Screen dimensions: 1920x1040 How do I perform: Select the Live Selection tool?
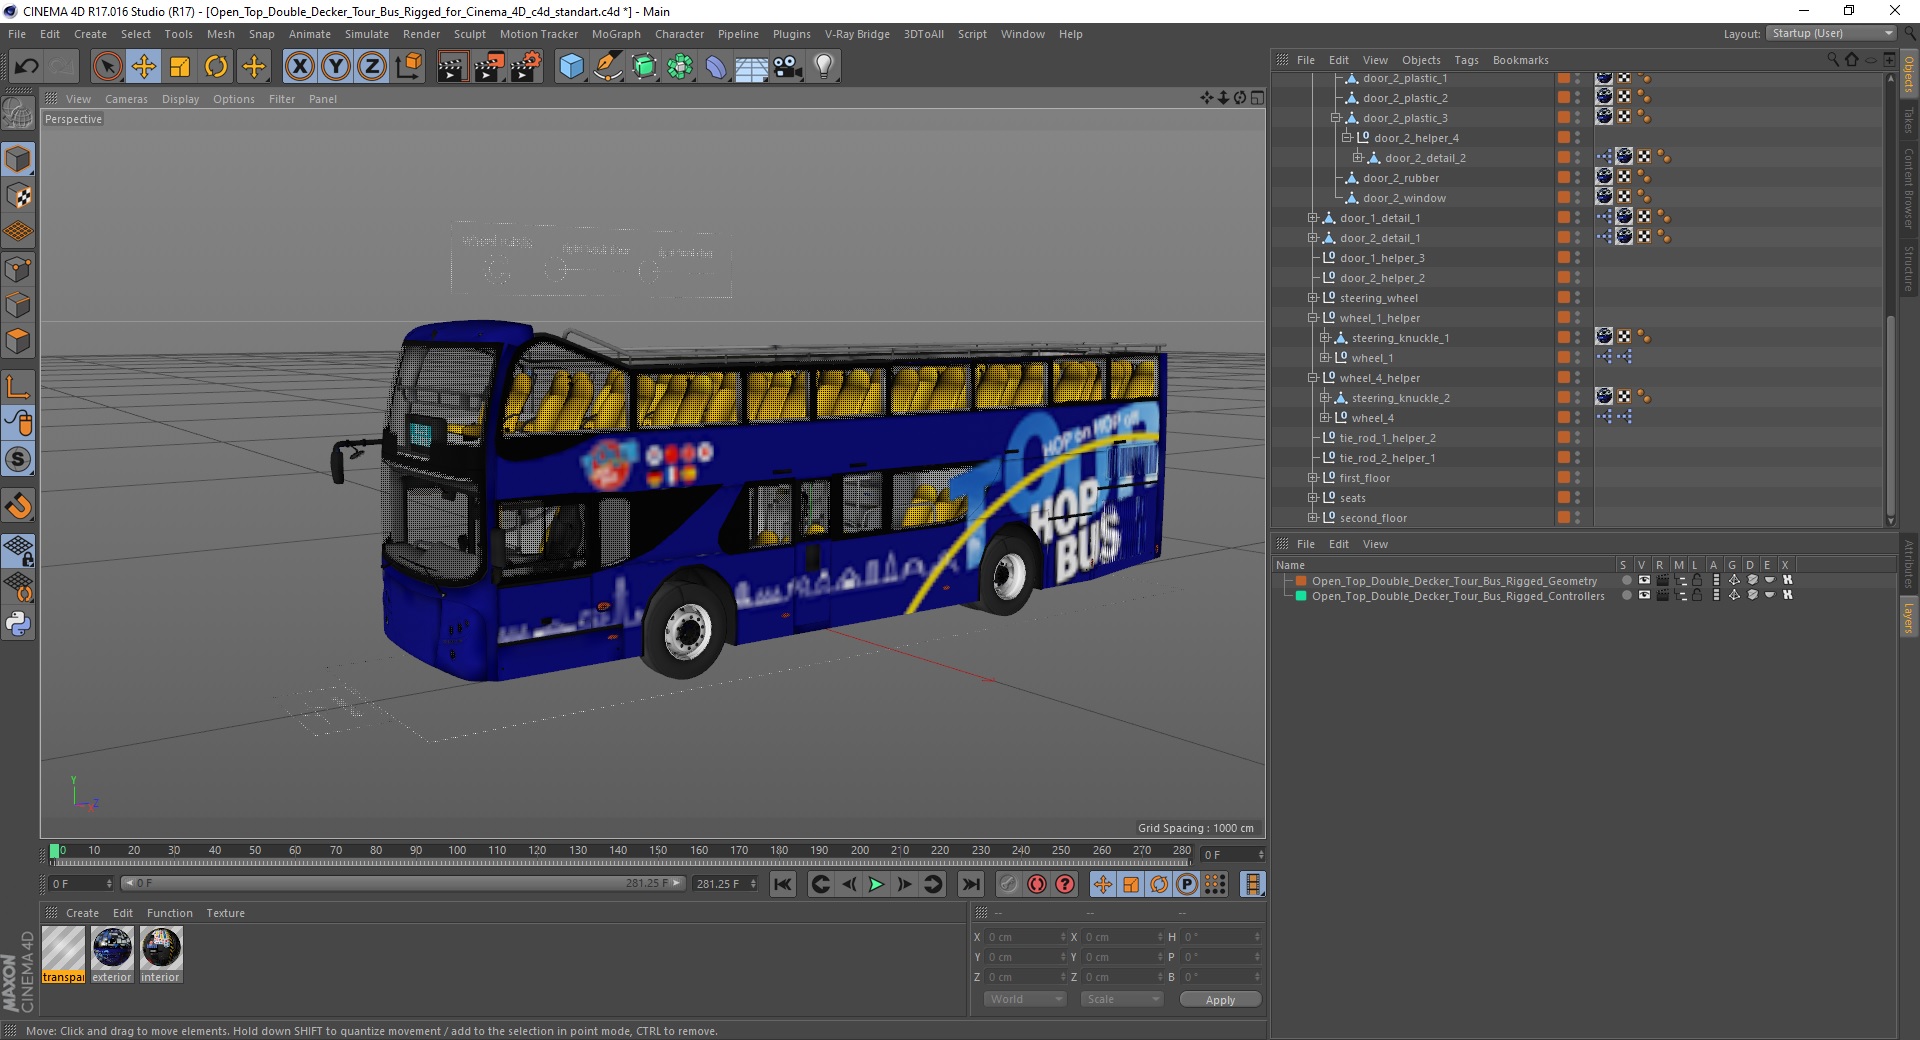107,67
